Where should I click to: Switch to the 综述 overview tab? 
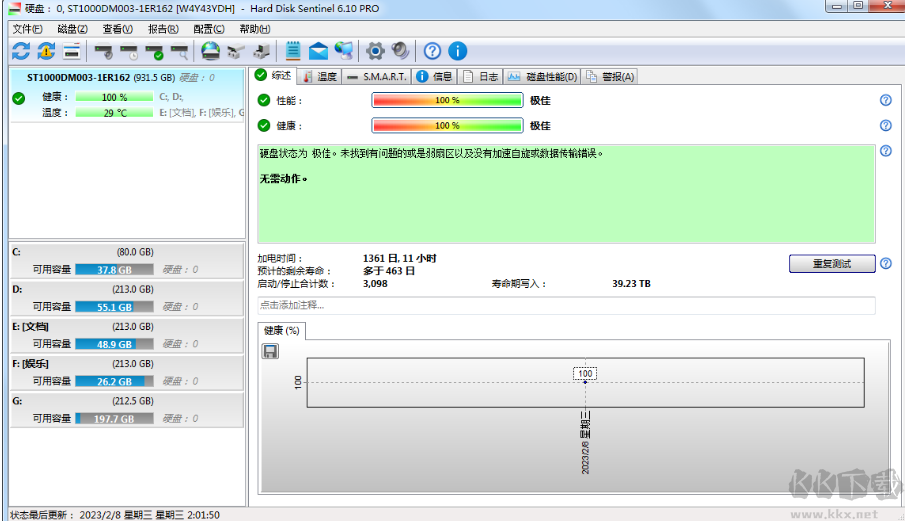(274, 76)
